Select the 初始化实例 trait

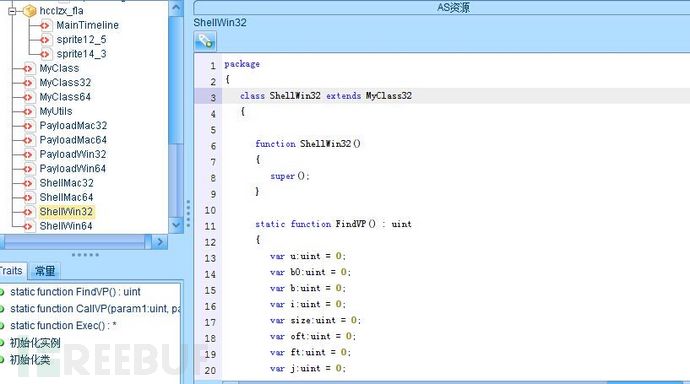[x=35, y=343]
